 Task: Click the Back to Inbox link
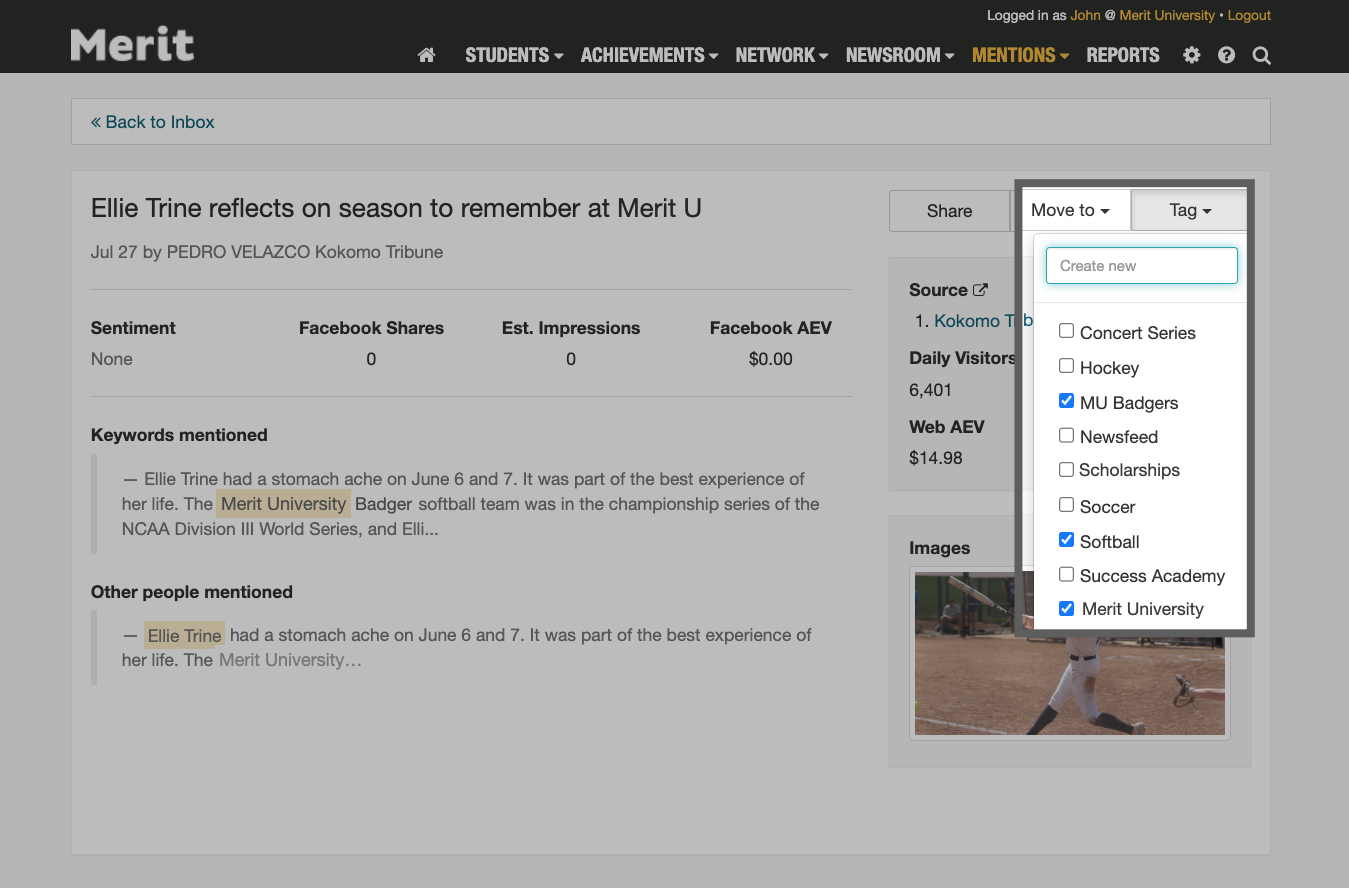(x=153, y=122)
